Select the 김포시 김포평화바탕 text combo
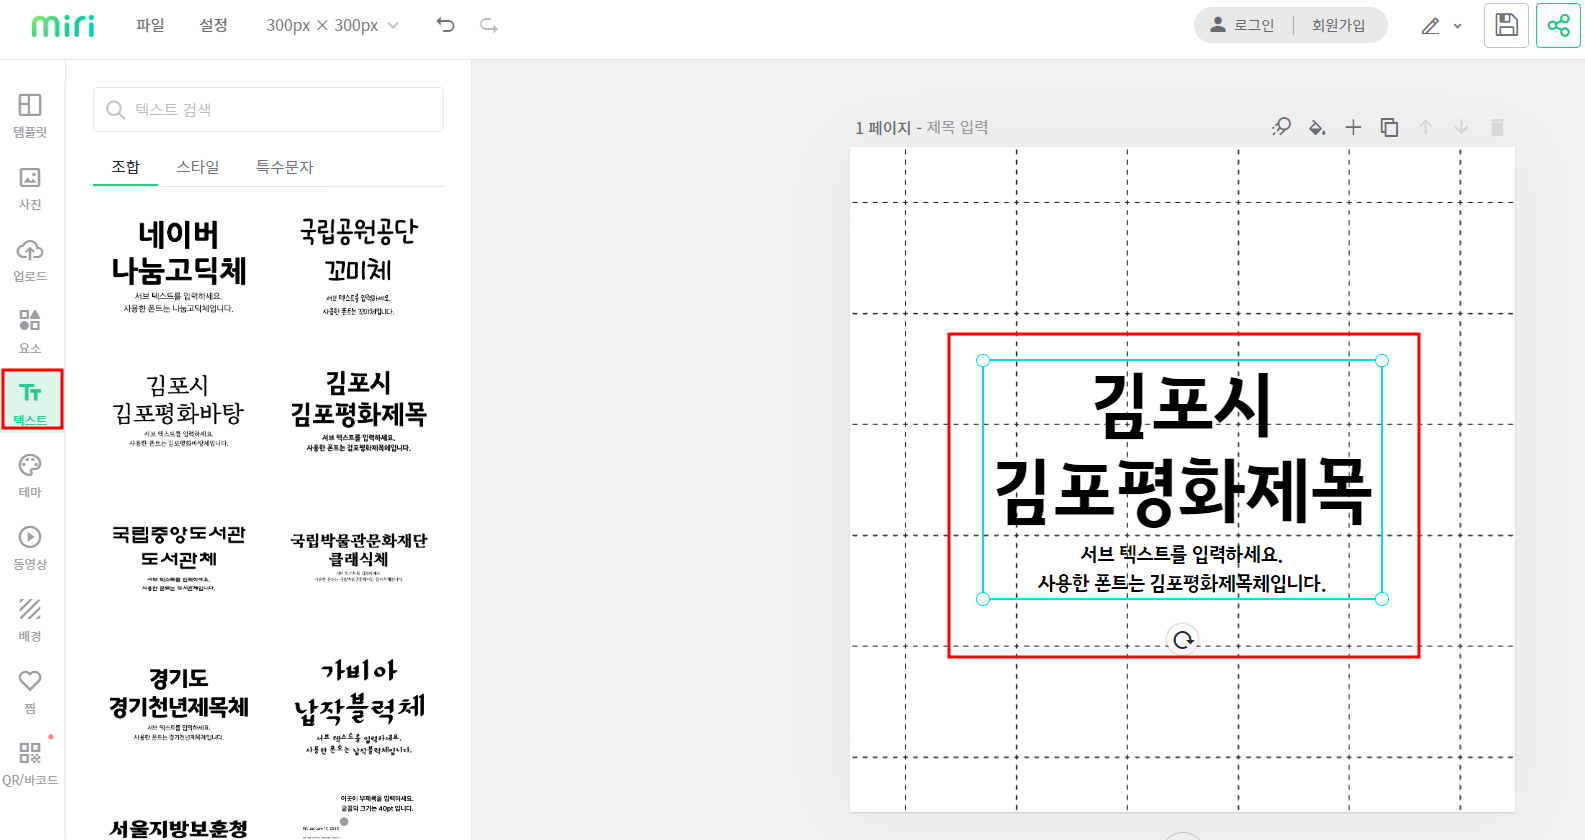Screen dimensions: 1585x840 tap(178, 410)
